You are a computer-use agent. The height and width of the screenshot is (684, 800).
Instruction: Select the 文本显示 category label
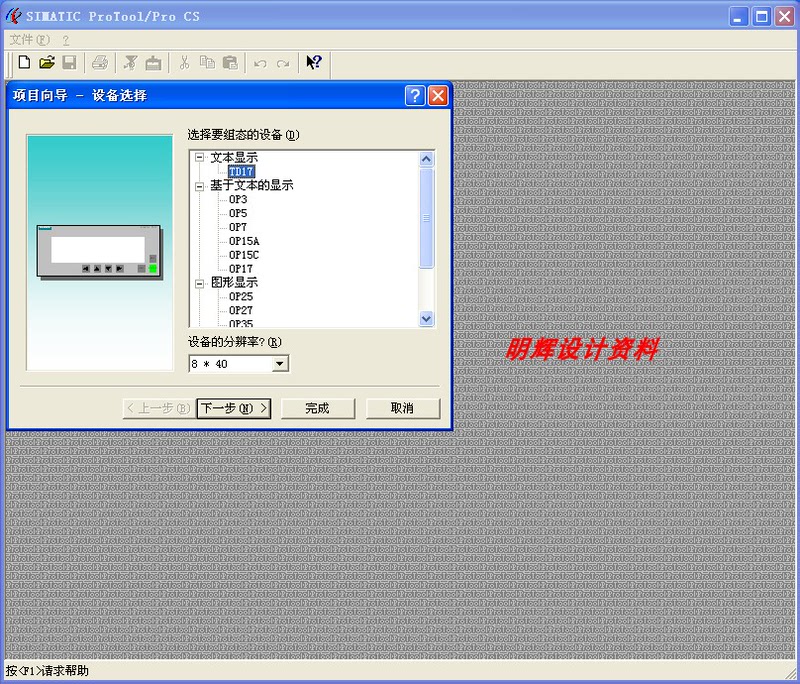234,158
